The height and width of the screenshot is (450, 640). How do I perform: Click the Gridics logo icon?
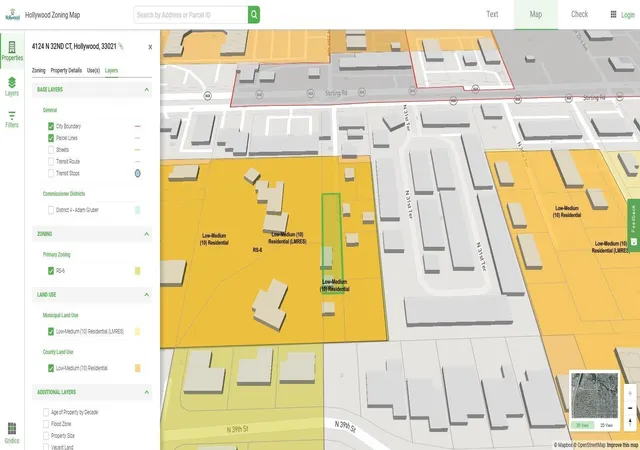[x=12, y=433]
